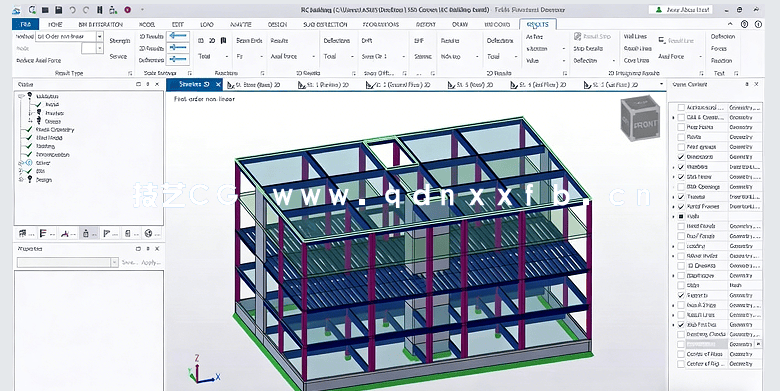Uncheck Dimensions in Scene Content
This screenshot has width=780, height=391.
coord(681,157)
